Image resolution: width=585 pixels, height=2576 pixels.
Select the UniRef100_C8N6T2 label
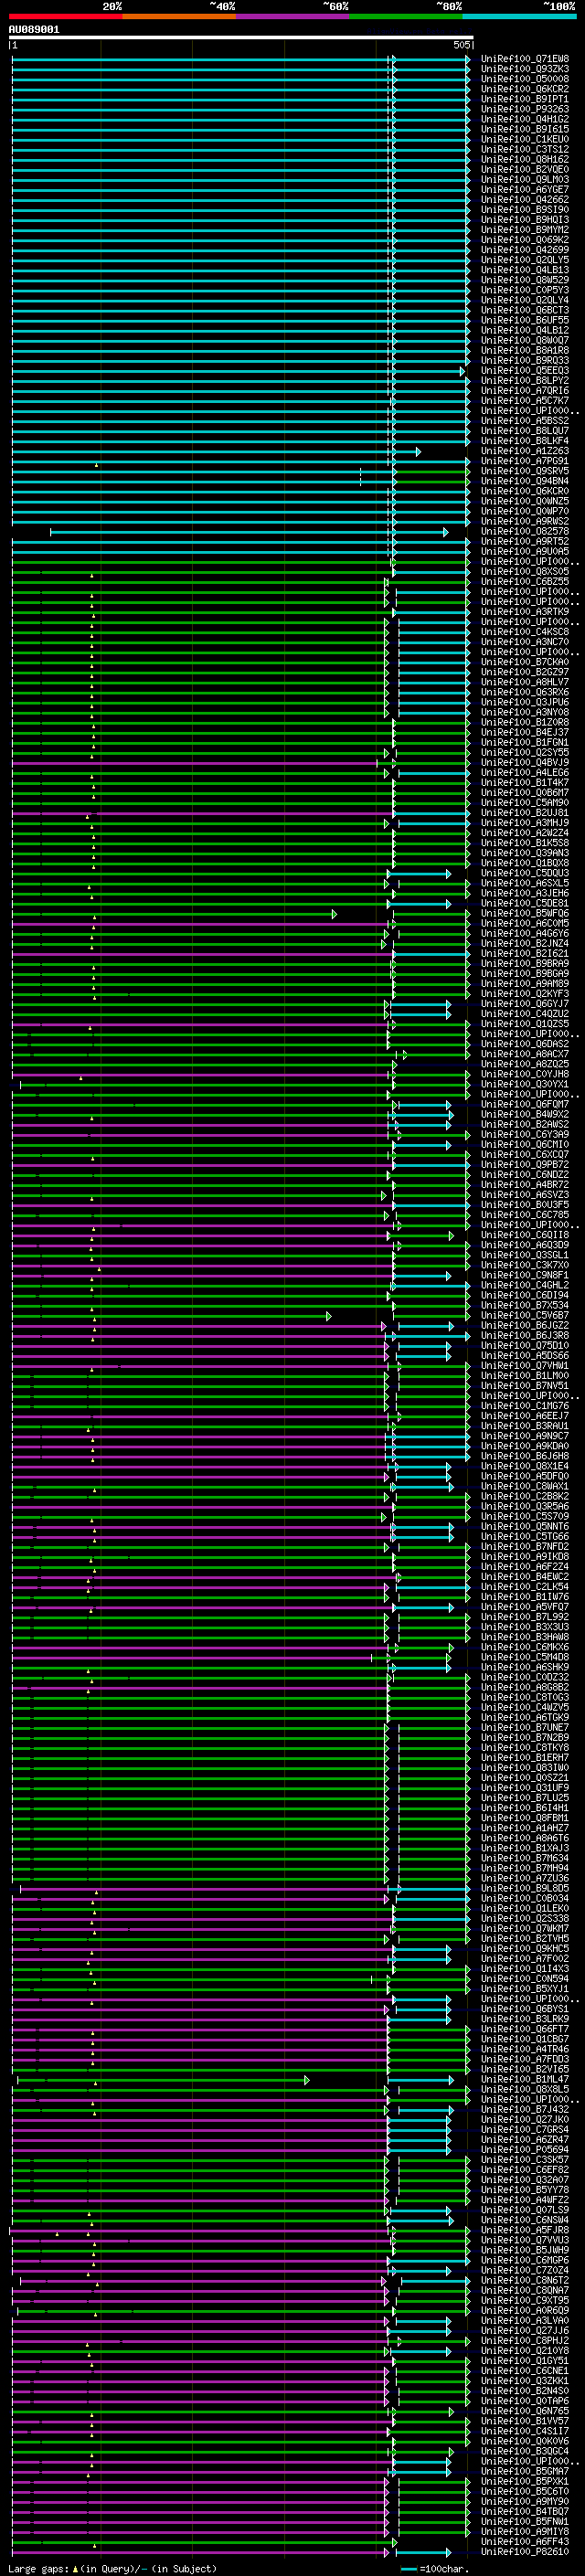coord(525,2280)
